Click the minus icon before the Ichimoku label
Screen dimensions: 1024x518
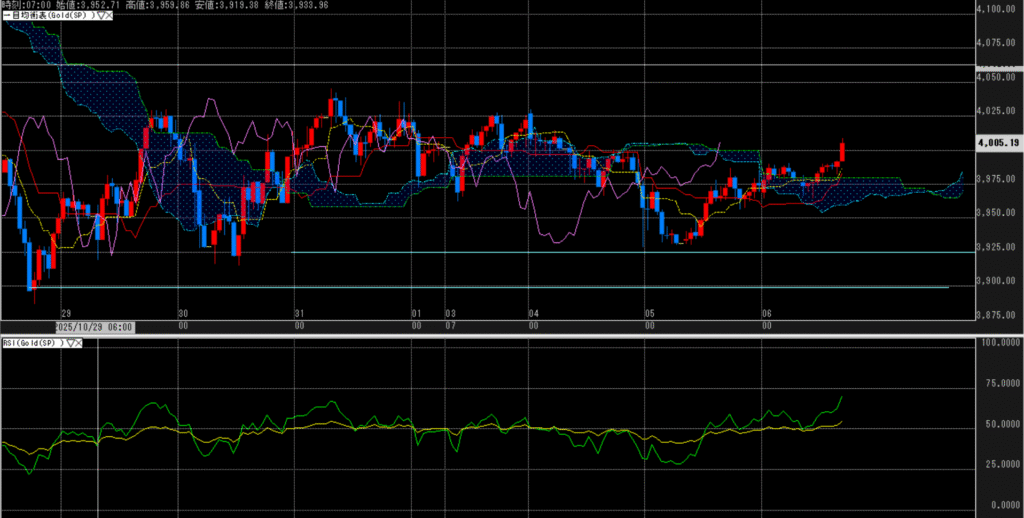5,16
